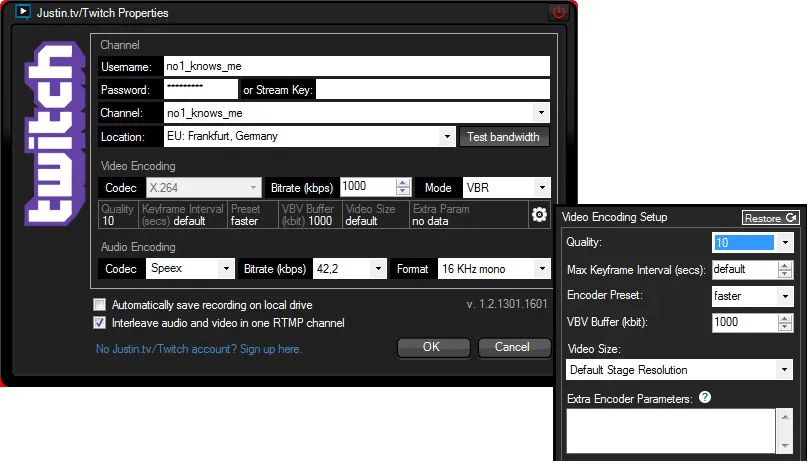Image resolution: width=808 pixels, height=465 pixels.
Task: Click the OK button
Action: click(433, 347)
